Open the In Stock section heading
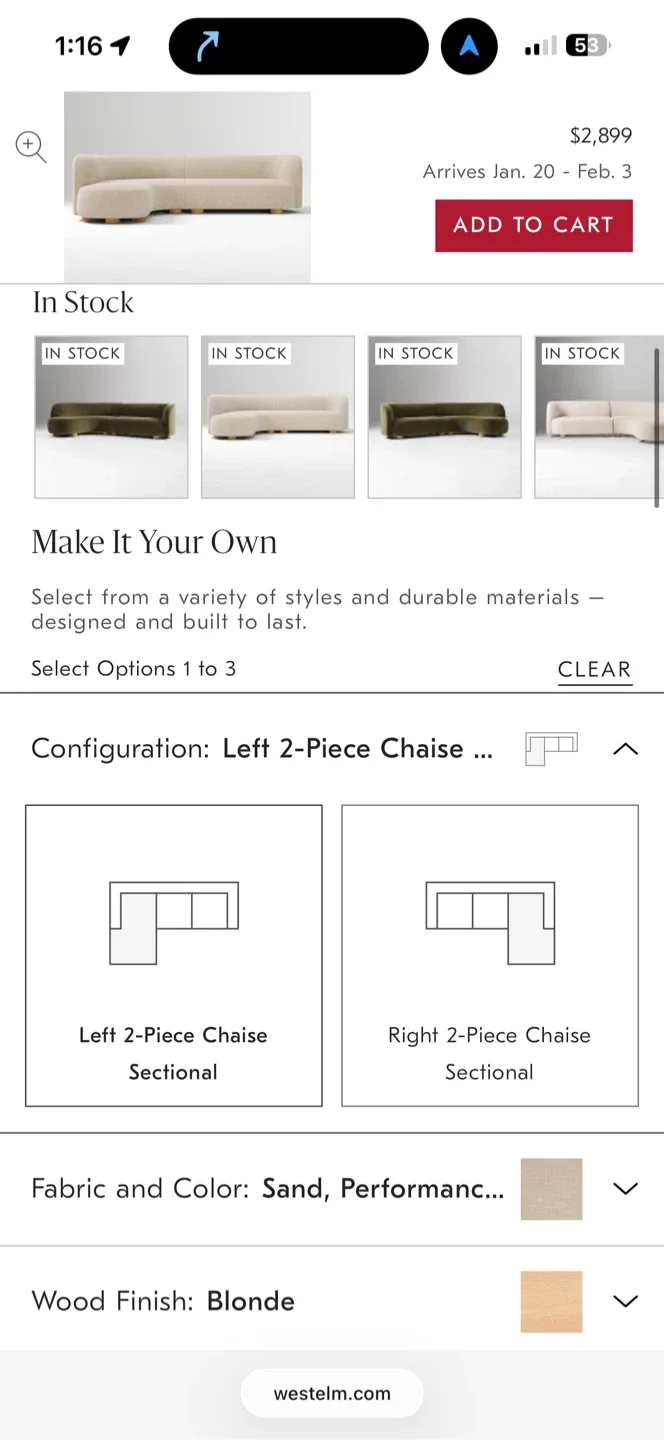The image size is (664, 1440). coord(83,301)
